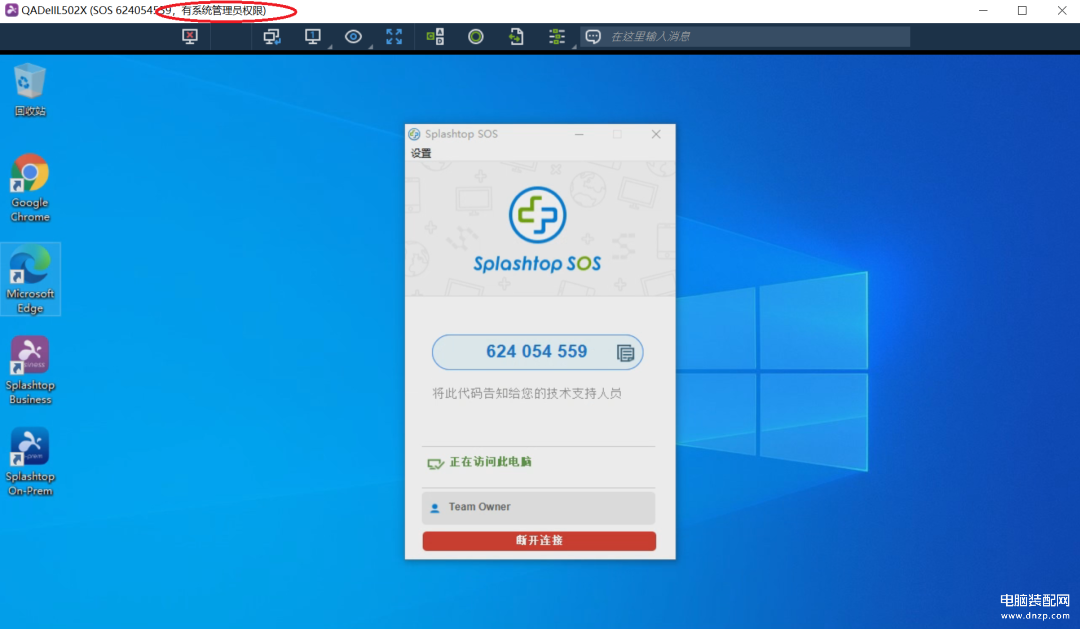Click the disconnect session icon in toolbar
This screenshot has width=1080, height=629.
coord(189,37)
